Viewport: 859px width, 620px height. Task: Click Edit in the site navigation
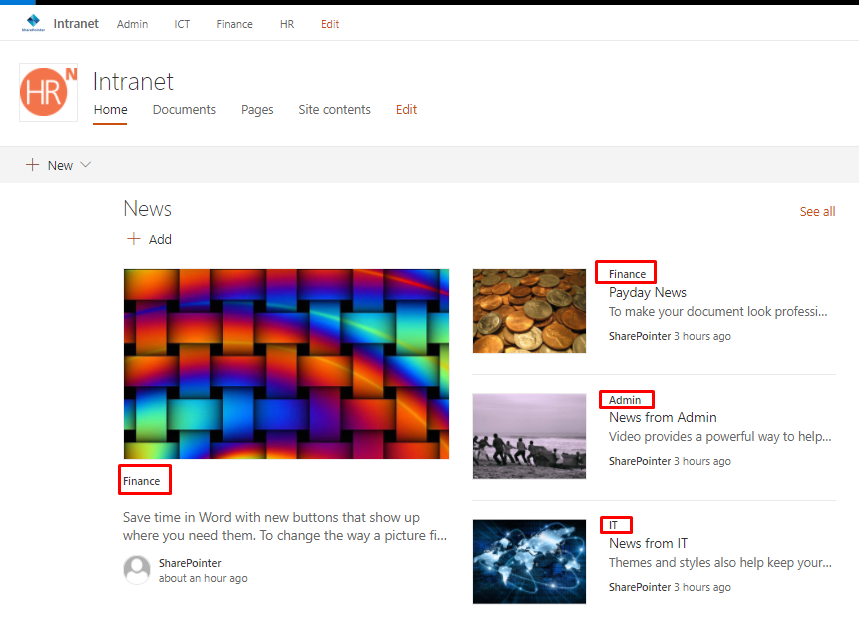[406, 110]
